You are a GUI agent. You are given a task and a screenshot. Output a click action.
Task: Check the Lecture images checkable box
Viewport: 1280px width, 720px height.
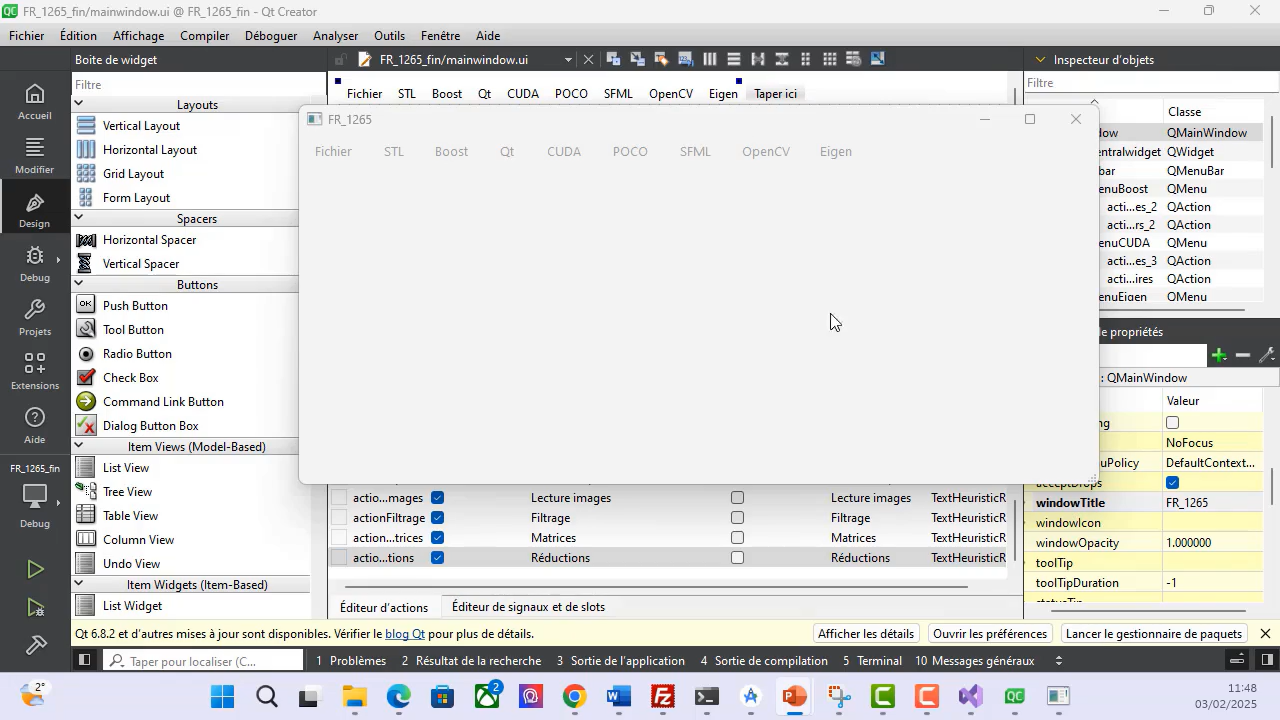pos(737,498)
